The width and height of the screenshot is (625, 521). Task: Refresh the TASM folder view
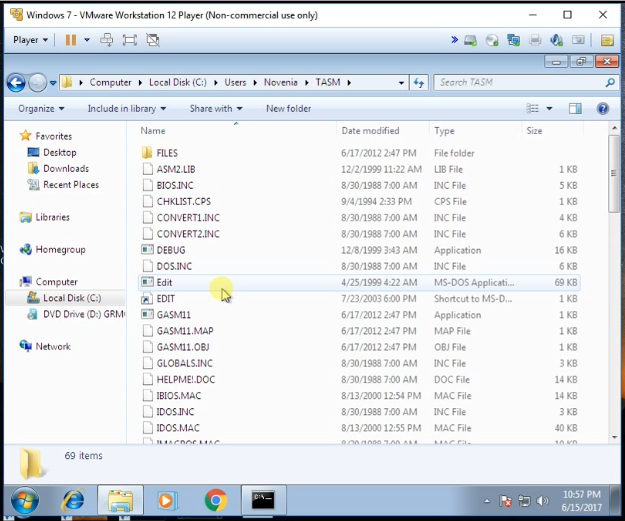click(419, 83)
